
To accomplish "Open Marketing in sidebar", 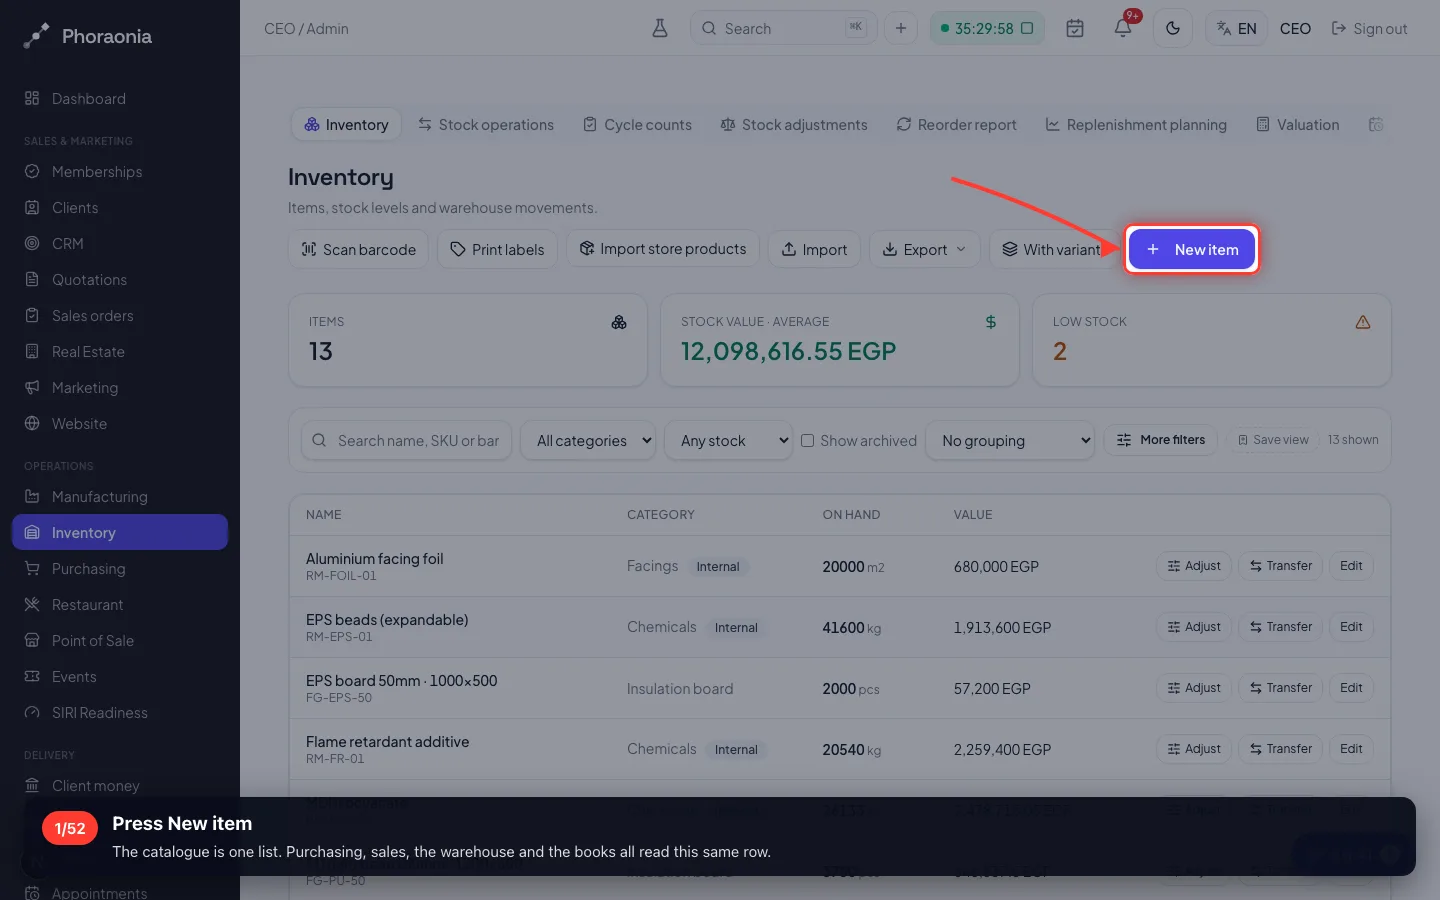I will point(120,387).
